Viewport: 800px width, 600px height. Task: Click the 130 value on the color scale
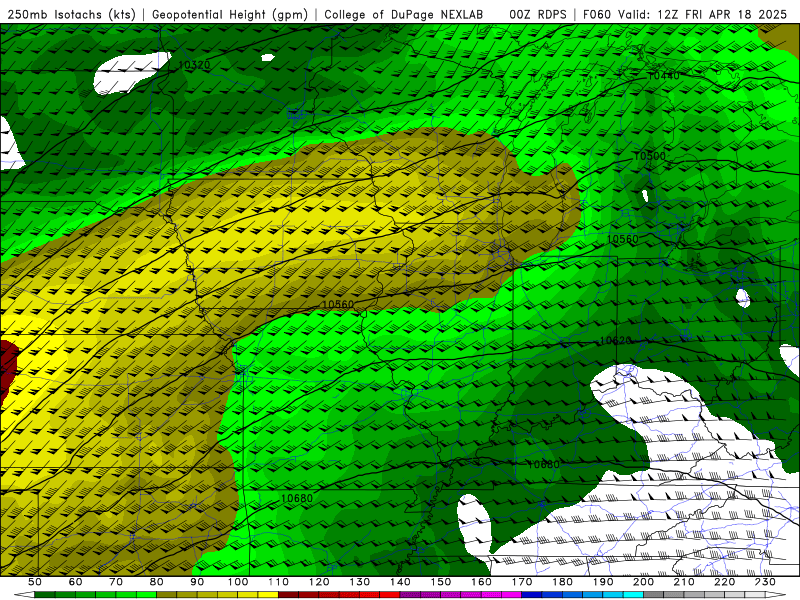(x=359, y=582)
